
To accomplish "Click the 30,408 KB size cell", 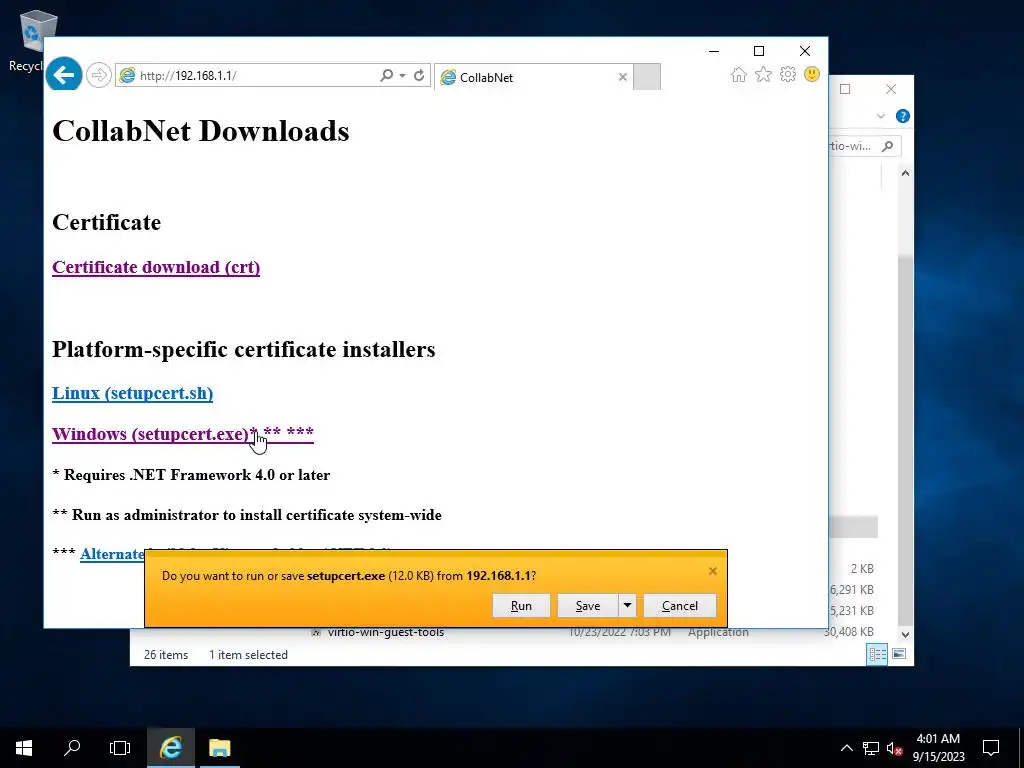I will pyautogui.click(x=849, y=632).
